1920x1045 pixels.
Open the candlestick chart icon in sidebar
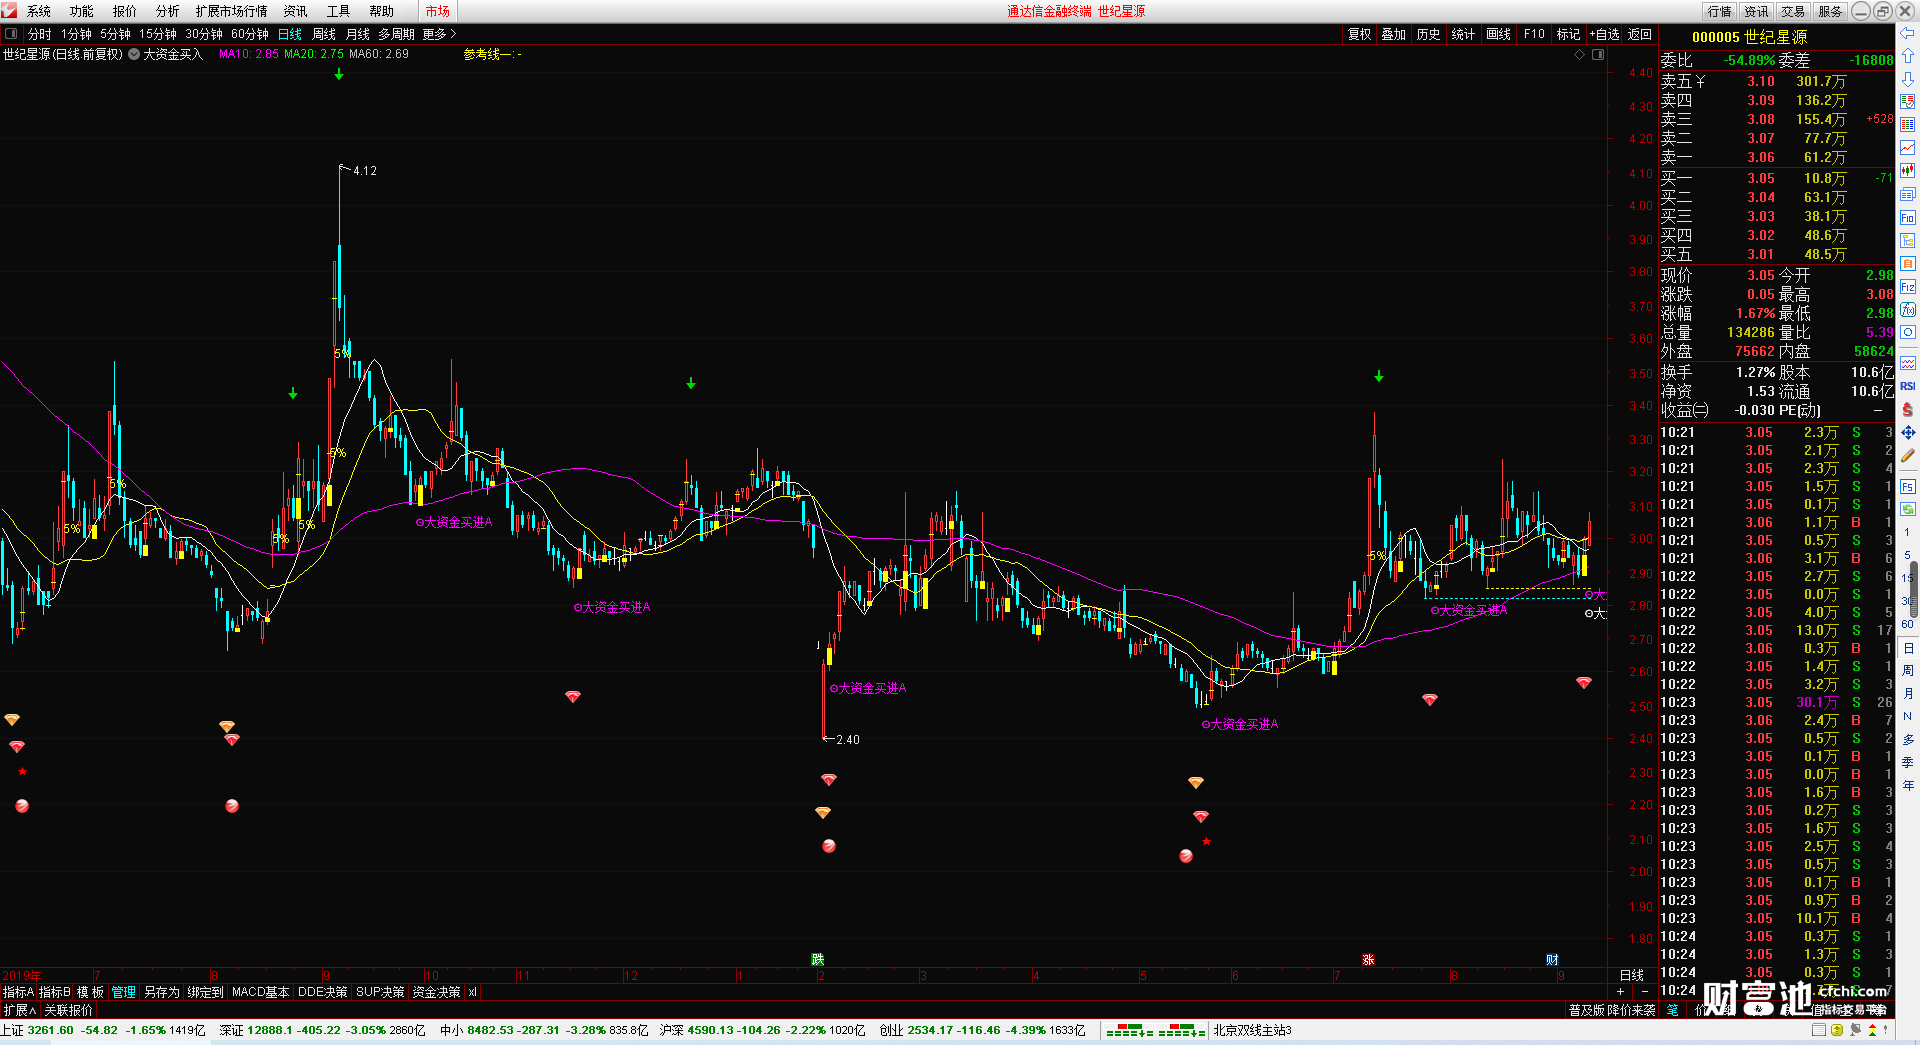1908,171
